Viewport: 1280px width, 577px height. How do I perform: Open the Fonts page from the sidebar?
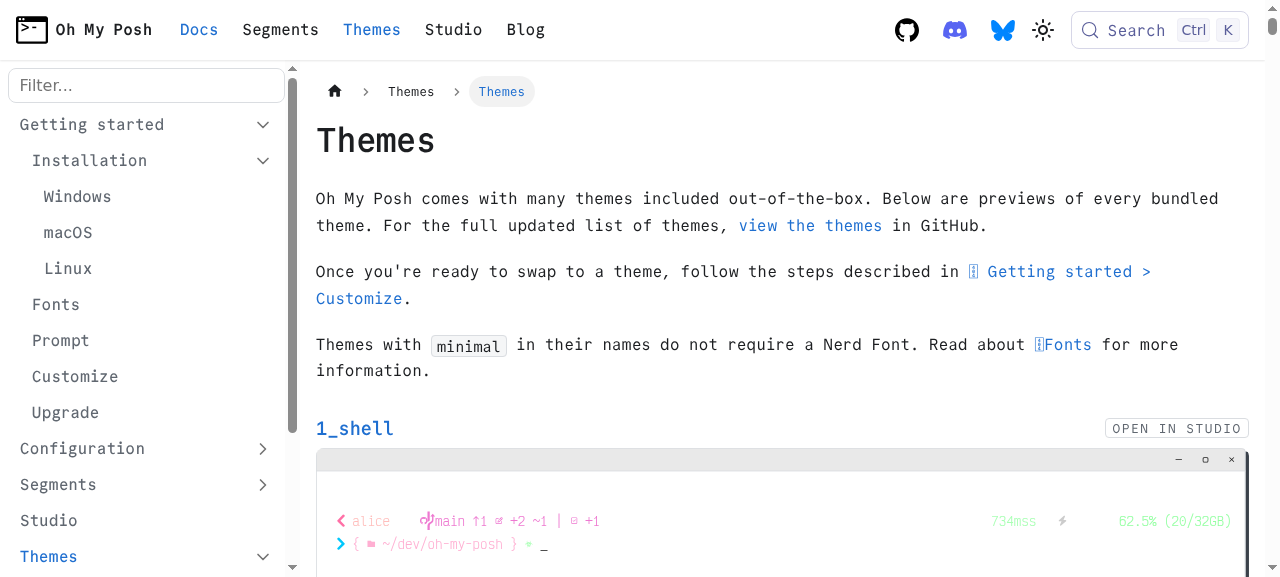tap(56, 305)
